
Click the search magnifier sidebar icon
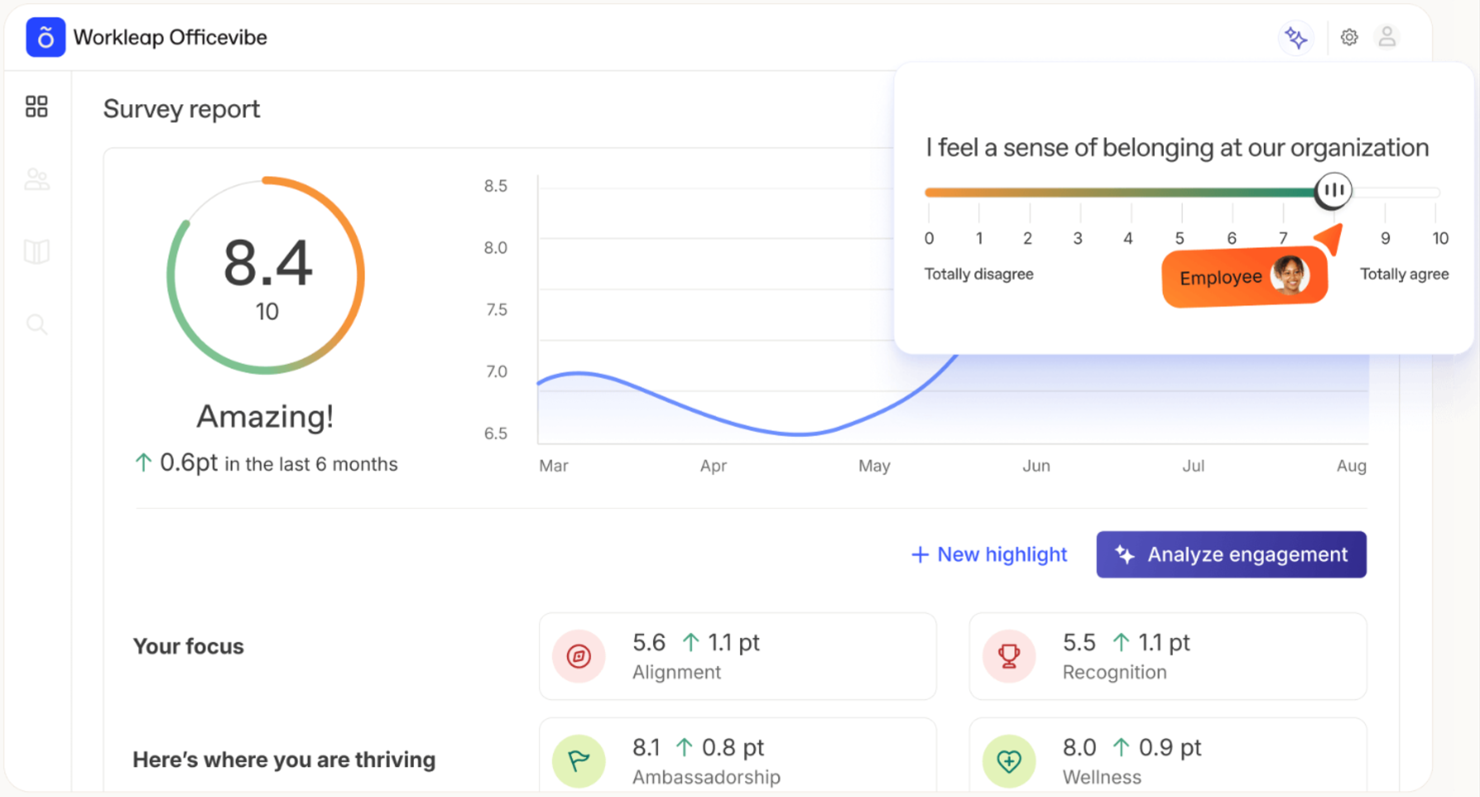(x=37, y=324)
